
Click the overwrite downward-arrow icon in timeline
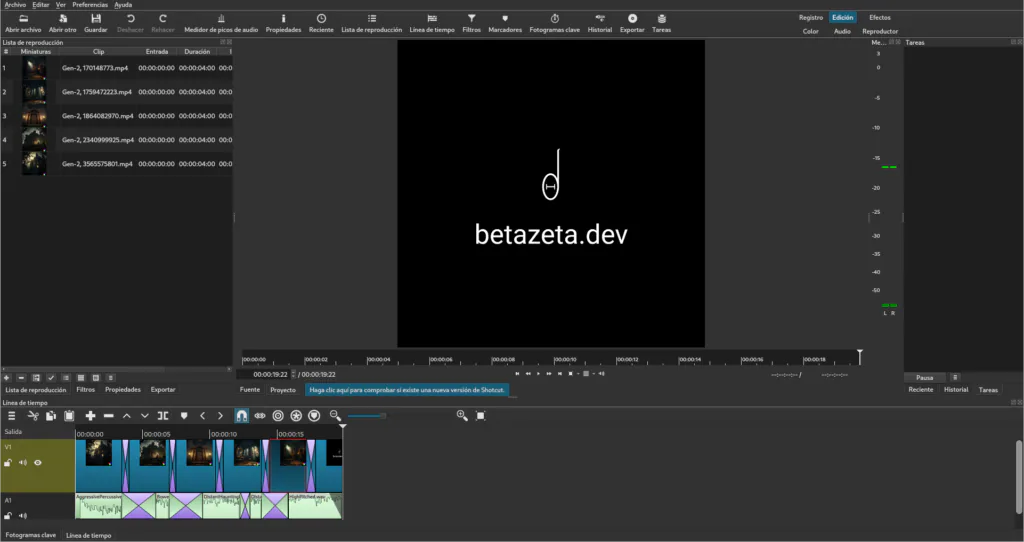pyautogui.click(x=145, y=415)
